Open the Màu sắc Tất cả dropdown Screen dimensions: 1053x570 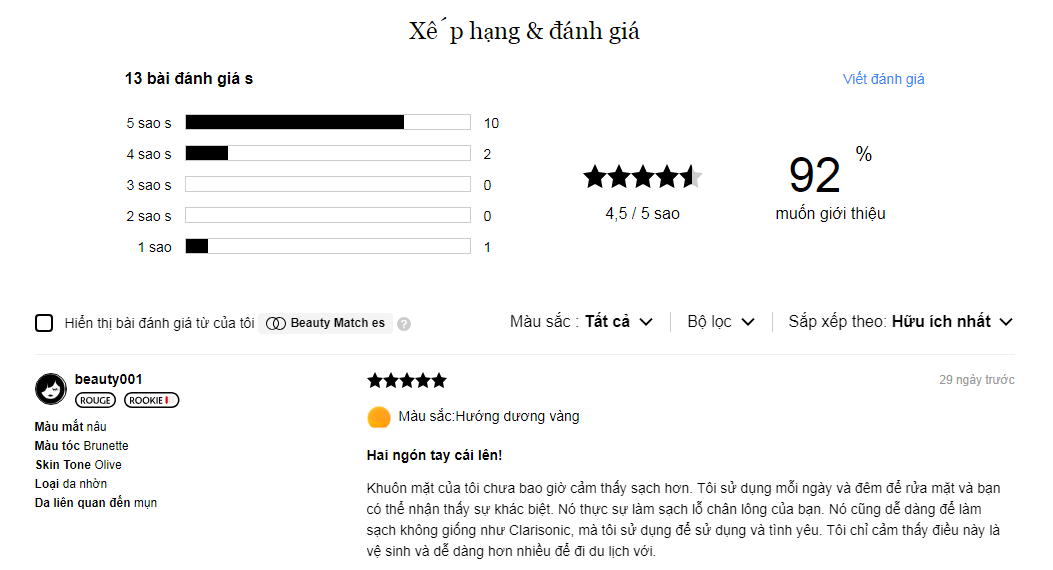[x=581, y=322]
